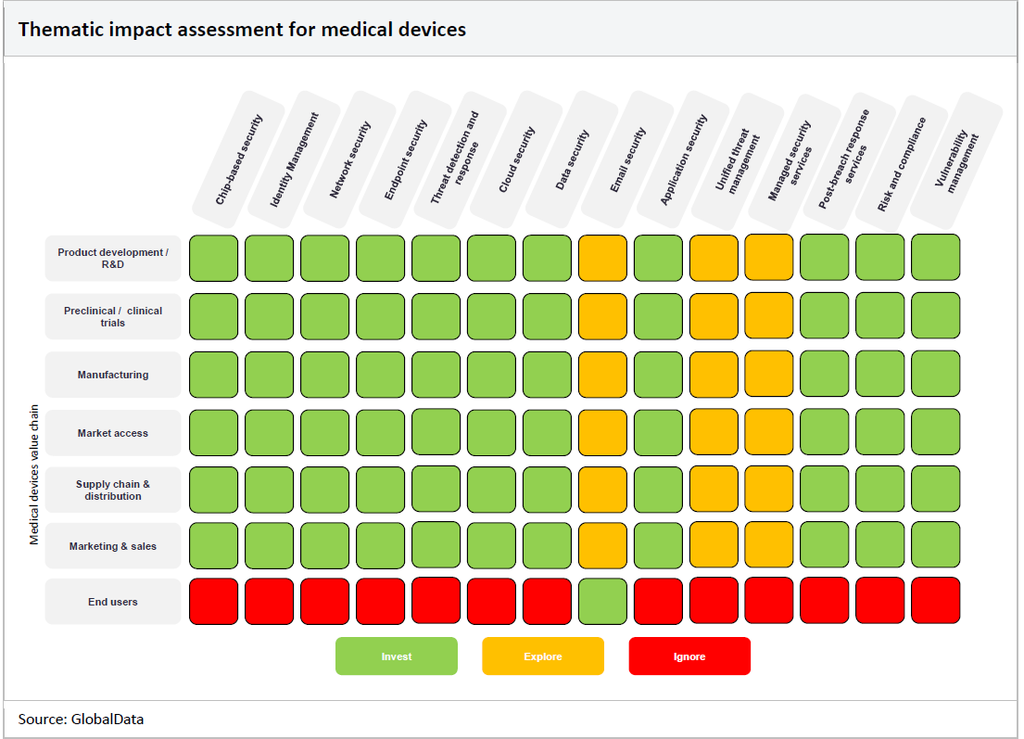Screen dimensions: 1024x739
Task: Select the Marketing & sales row label
Action: 113,546
